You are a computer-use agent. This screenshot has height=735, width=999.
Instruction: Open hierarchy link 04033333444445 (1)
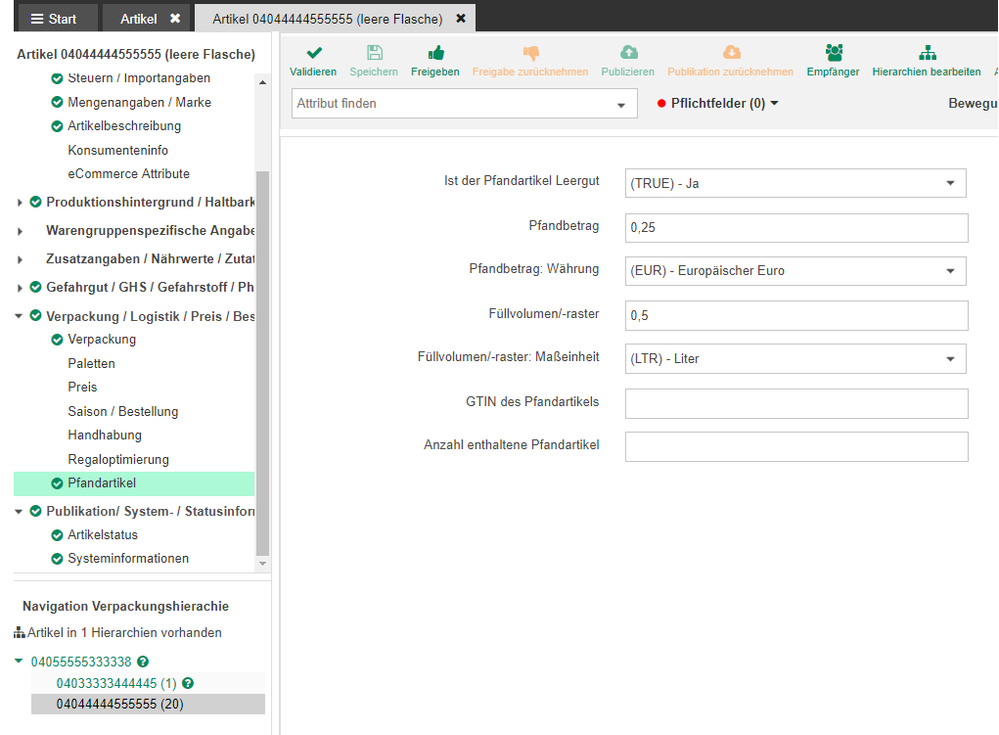coord(116,683)
